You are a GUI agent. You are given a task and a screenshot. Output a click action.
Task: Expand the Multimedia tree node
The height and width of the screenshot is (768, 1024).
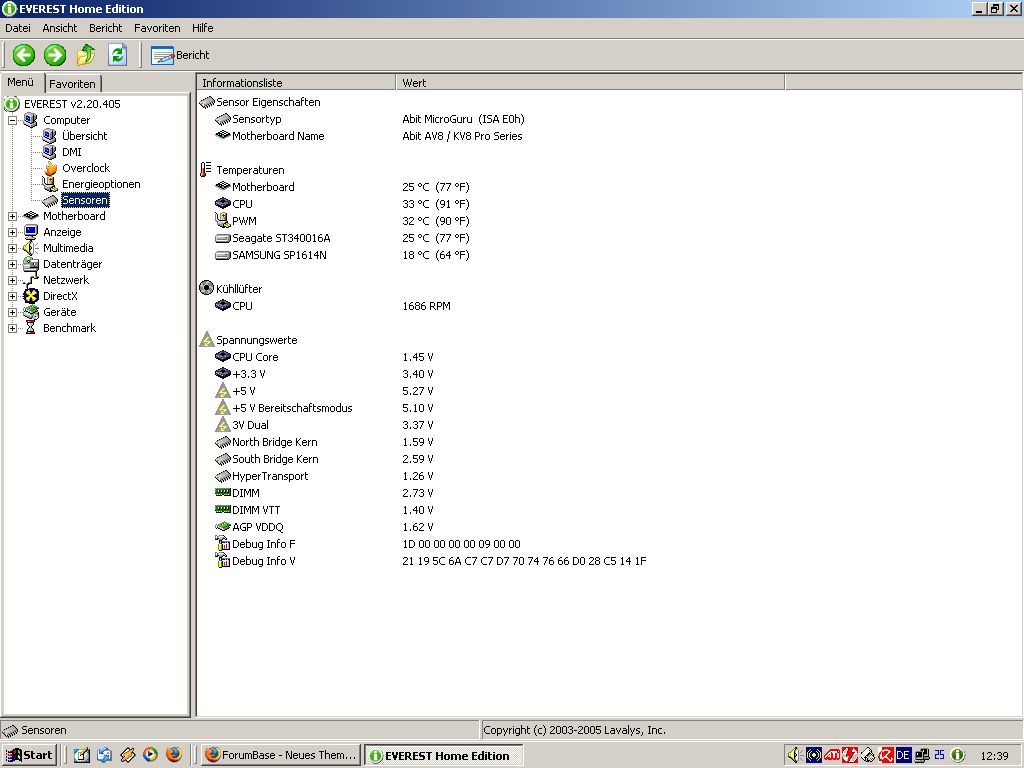tap(12, 248)
